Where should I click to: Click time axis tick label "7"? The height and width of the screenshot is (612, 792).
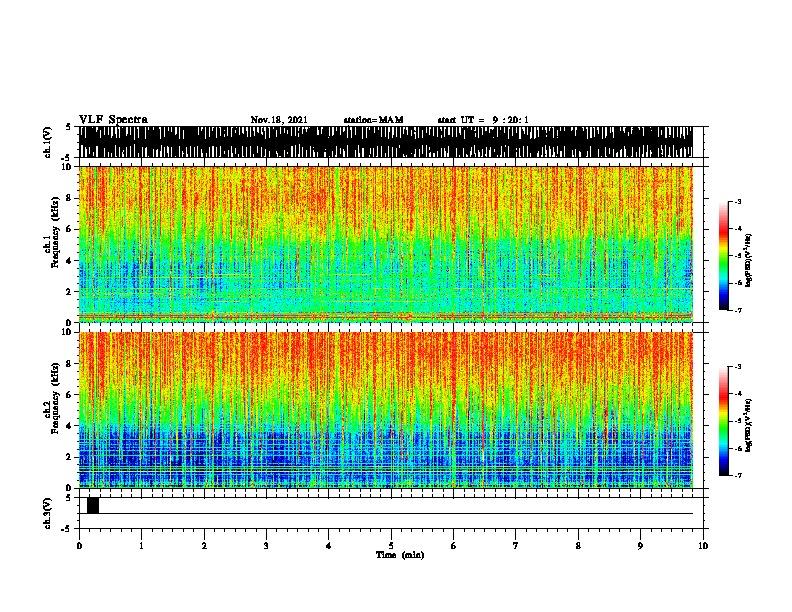pos(516,546)
